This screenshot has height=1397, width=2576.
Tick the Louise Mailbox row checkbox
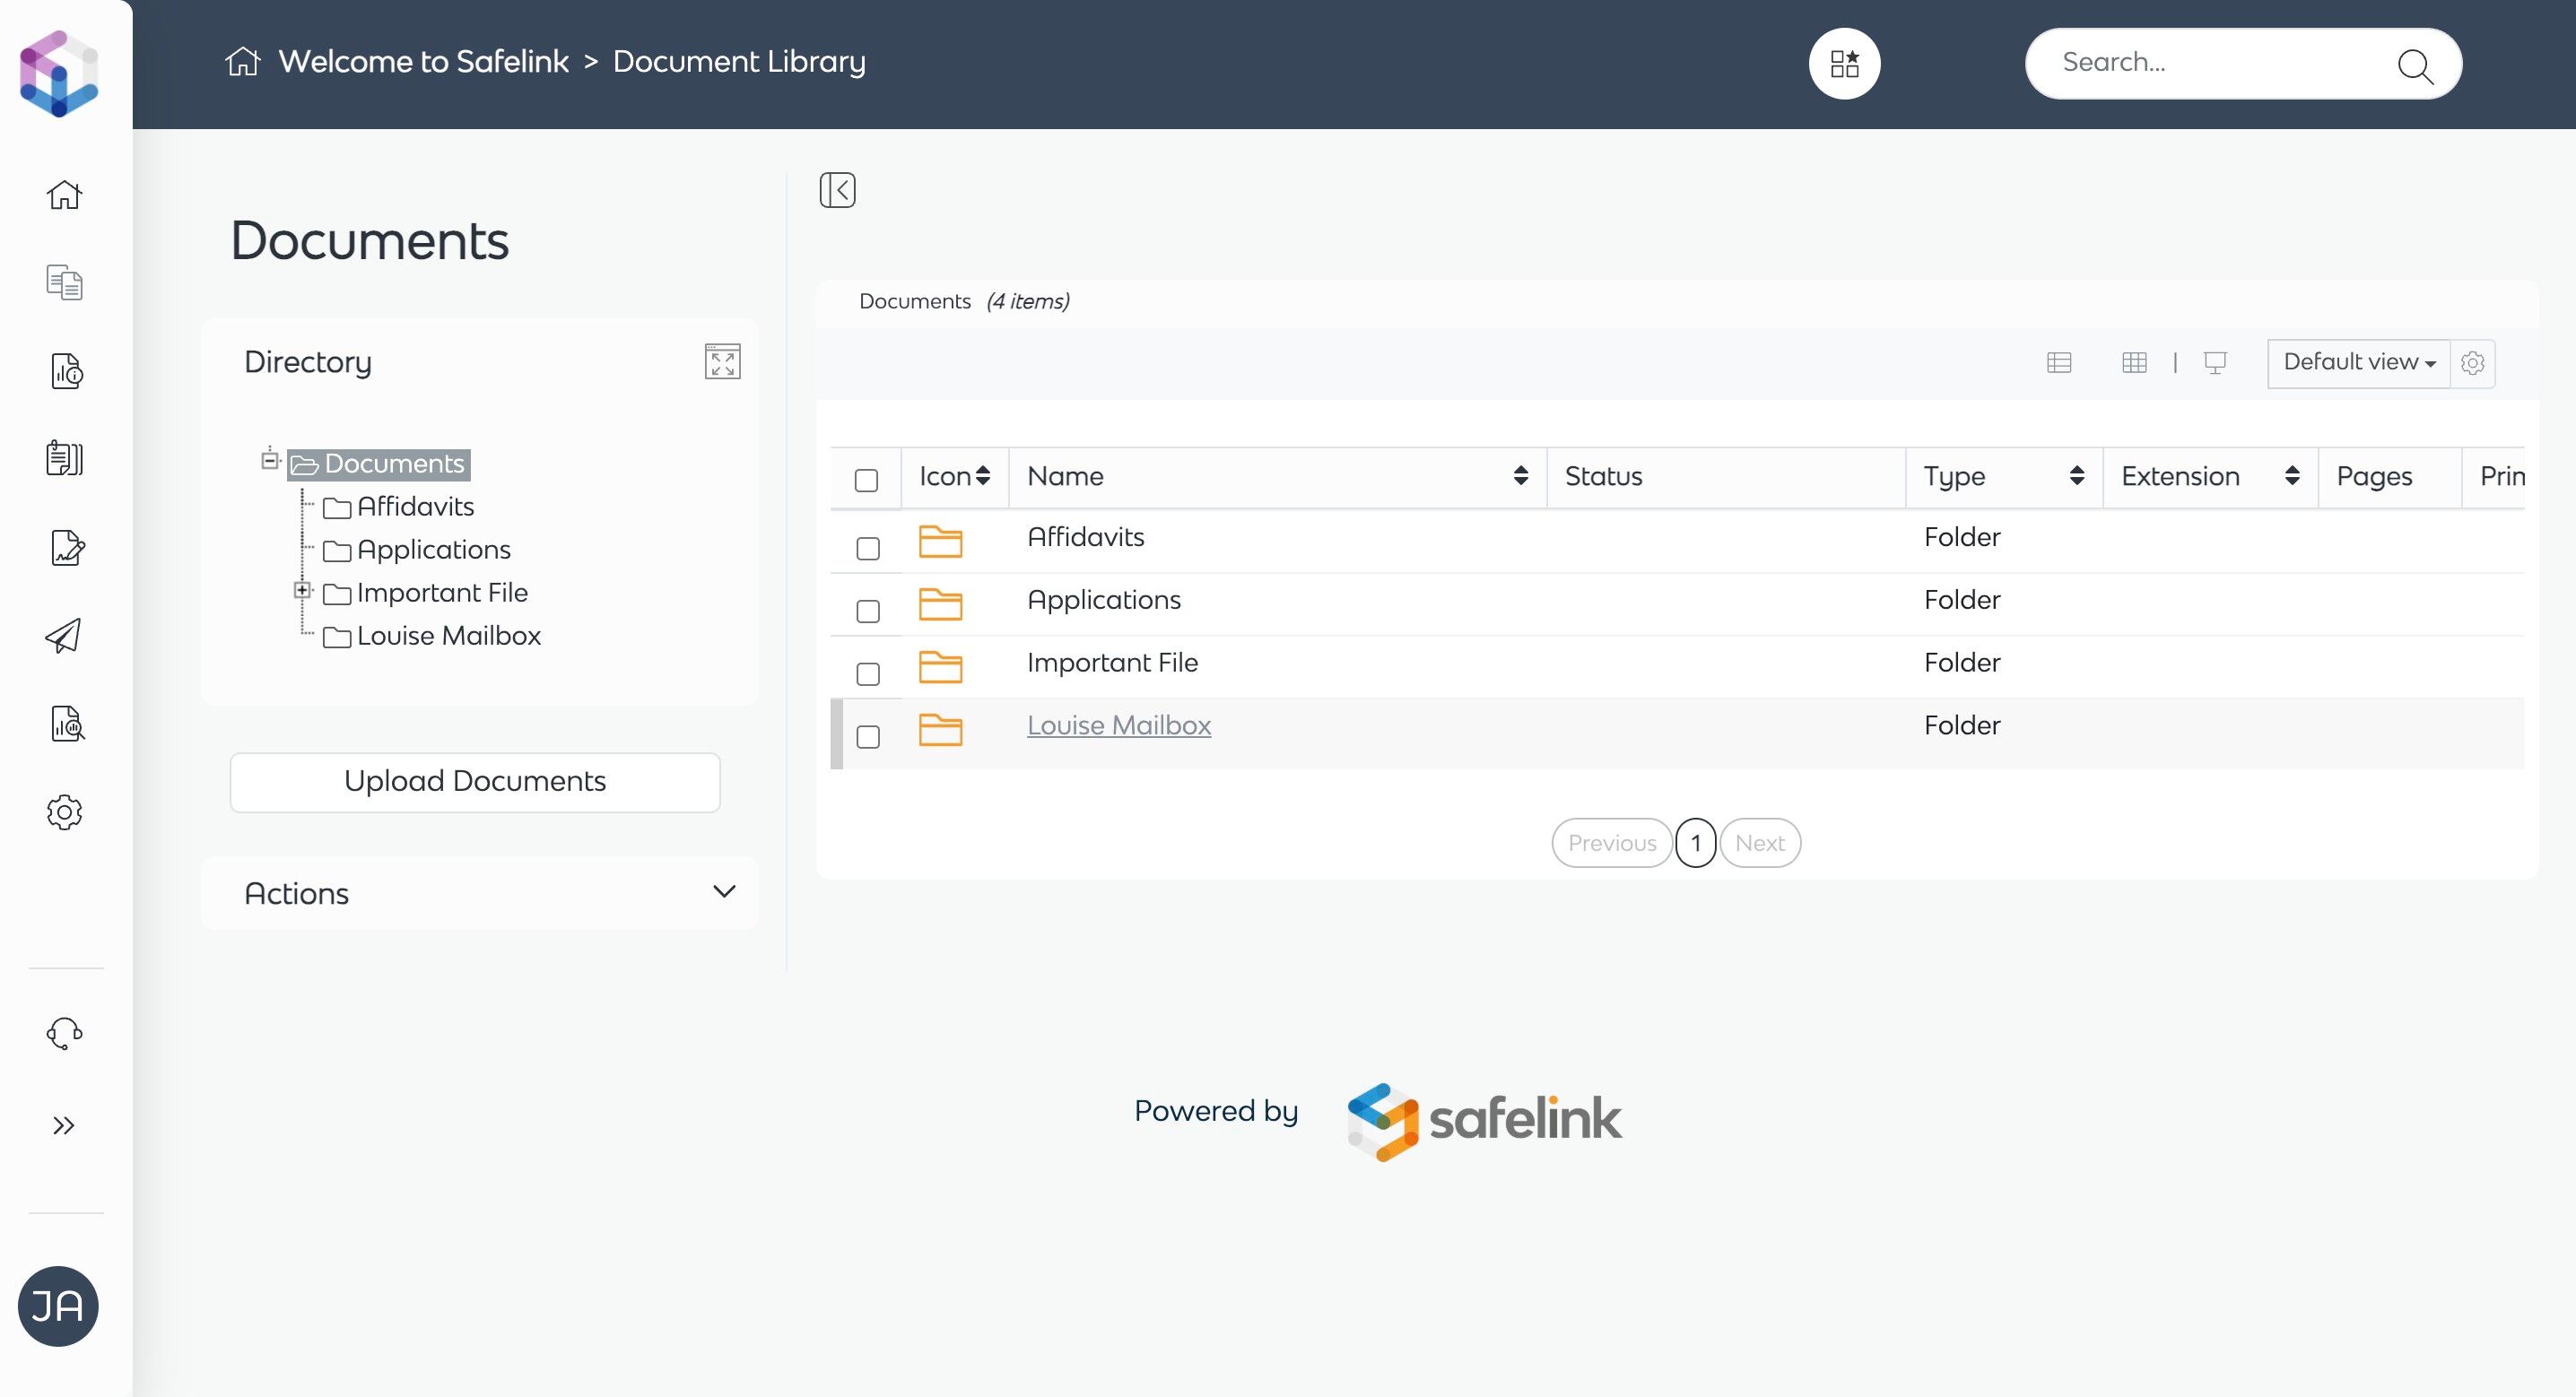[868, 737]
